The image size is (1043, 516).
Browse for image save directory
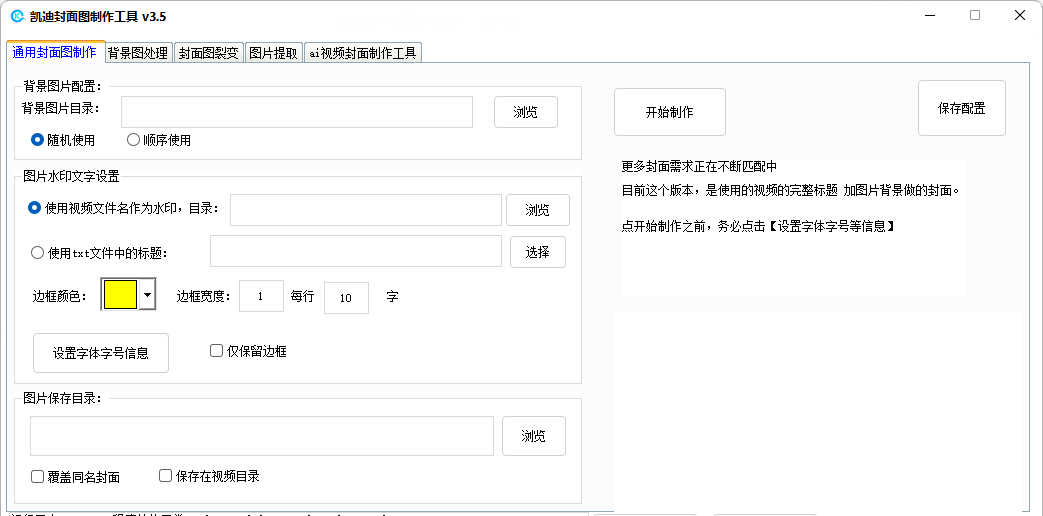pos(533,436)
